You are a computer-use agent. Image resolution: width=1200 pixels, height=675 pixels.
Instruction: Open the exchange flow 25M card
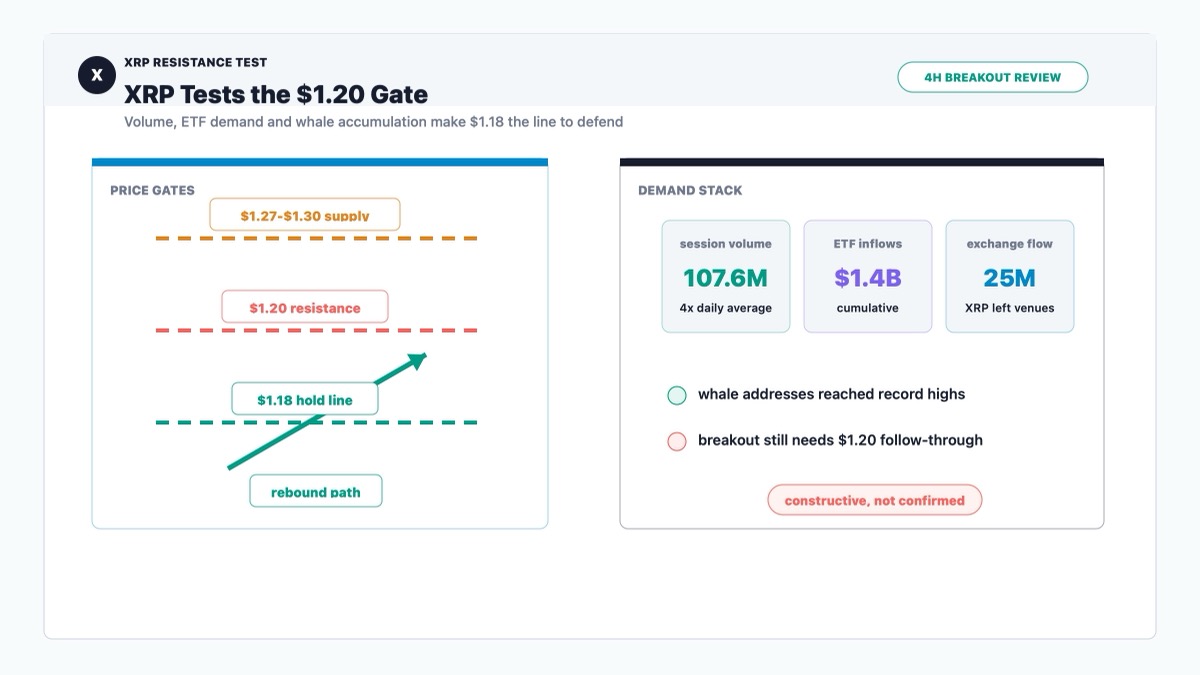coord(1010,276)
